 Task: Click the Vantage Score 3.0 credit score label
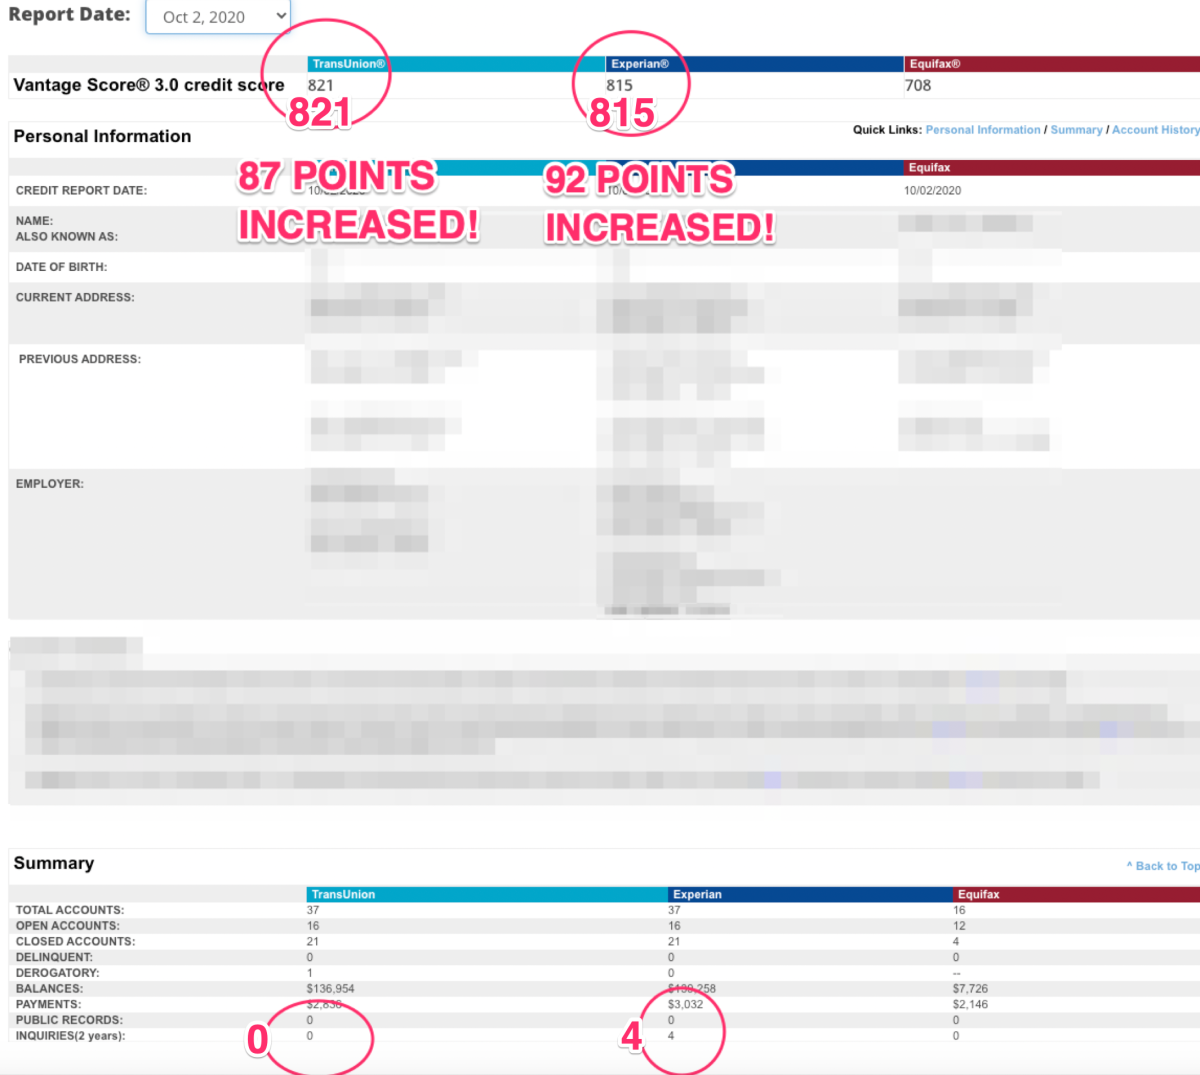point(148,86)
